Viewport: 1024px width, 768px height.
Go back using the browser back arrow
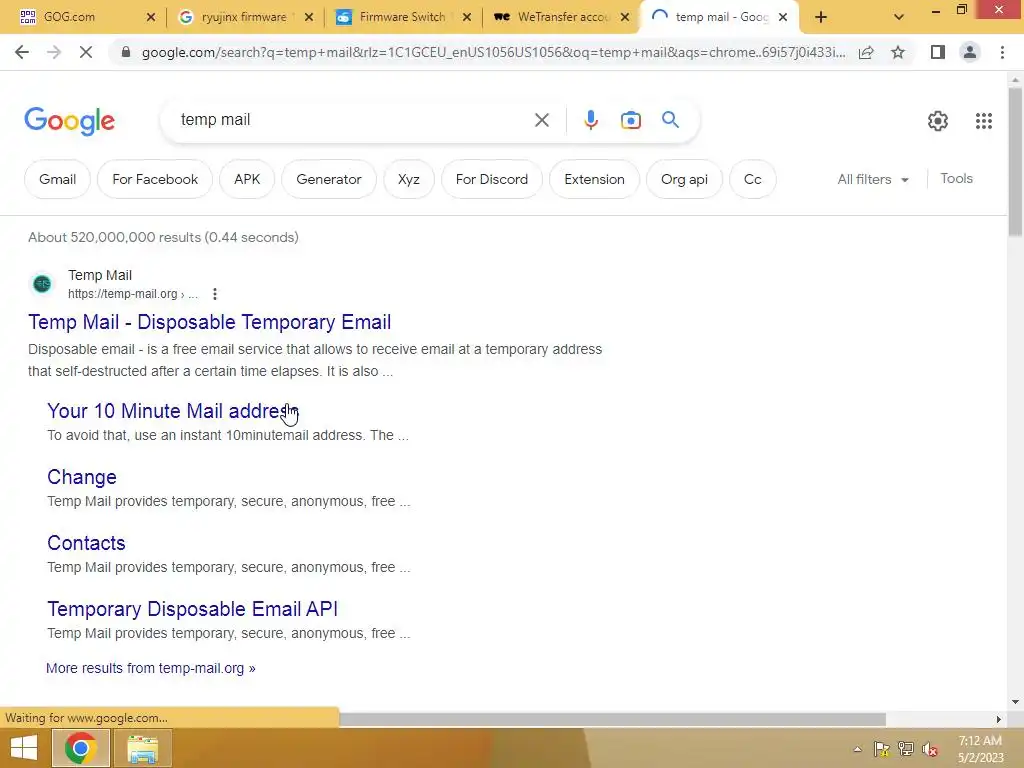point(22,52)
